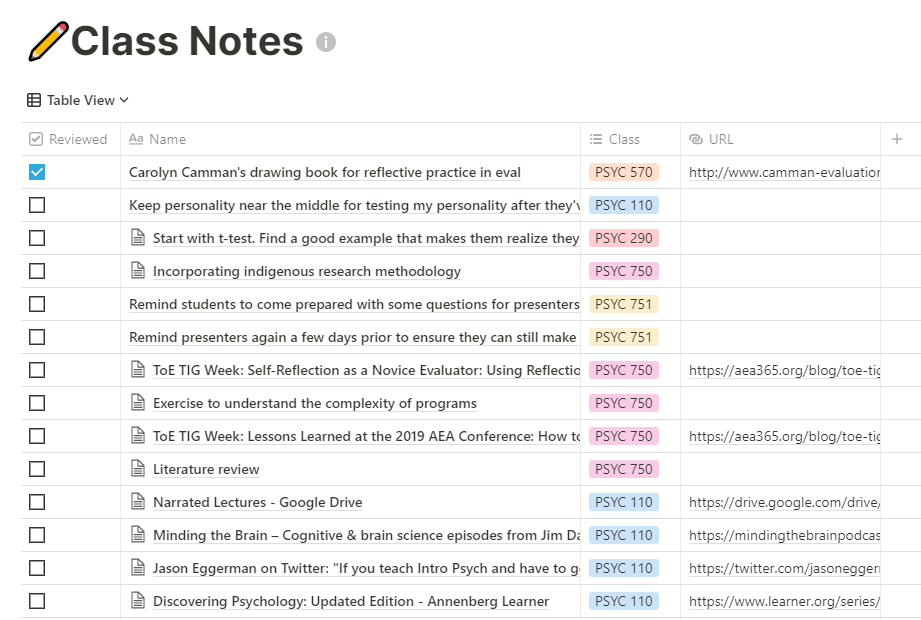Image resolution: width=921 pixels, height=620 pixels.
Task: Click the info icon beside Class Notes title
Action: tap(326, 42)
